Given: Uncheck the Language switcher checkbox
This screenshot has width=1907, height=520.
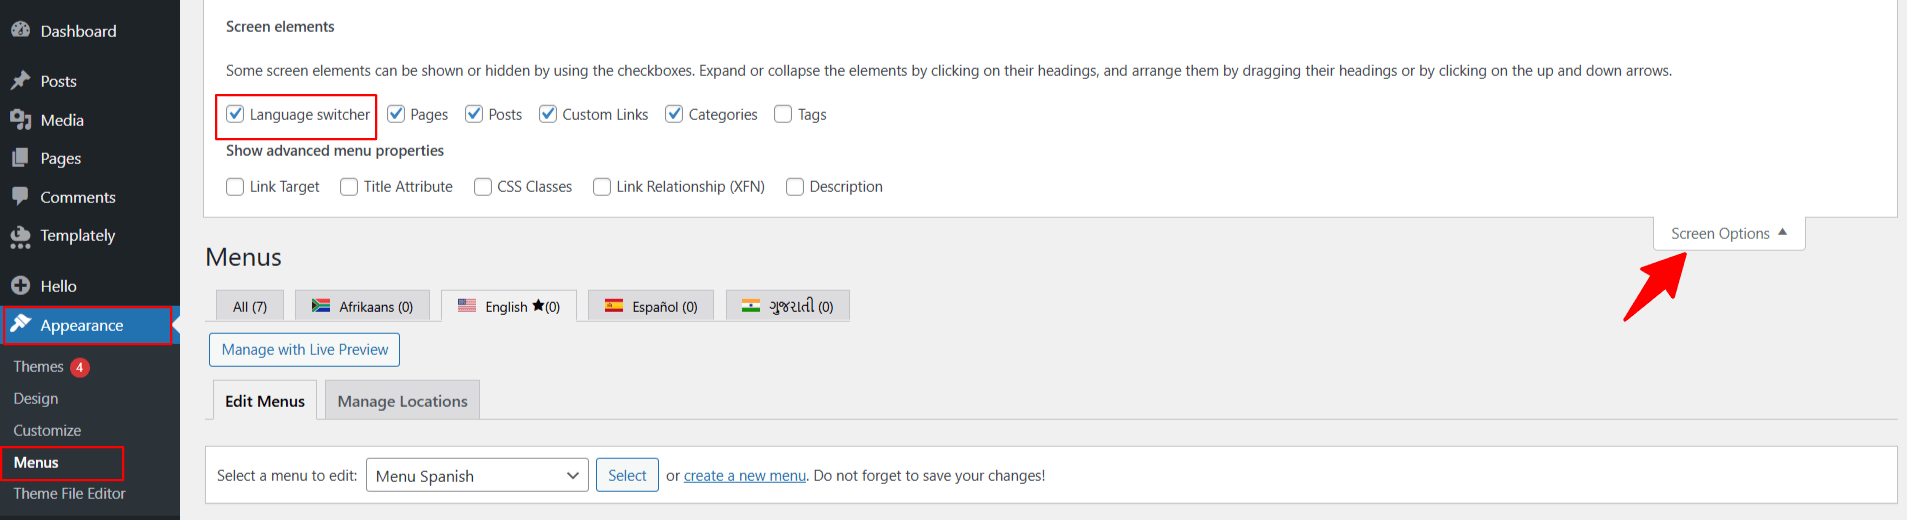Looking at the screenshot, I should [x=235, y=114].
